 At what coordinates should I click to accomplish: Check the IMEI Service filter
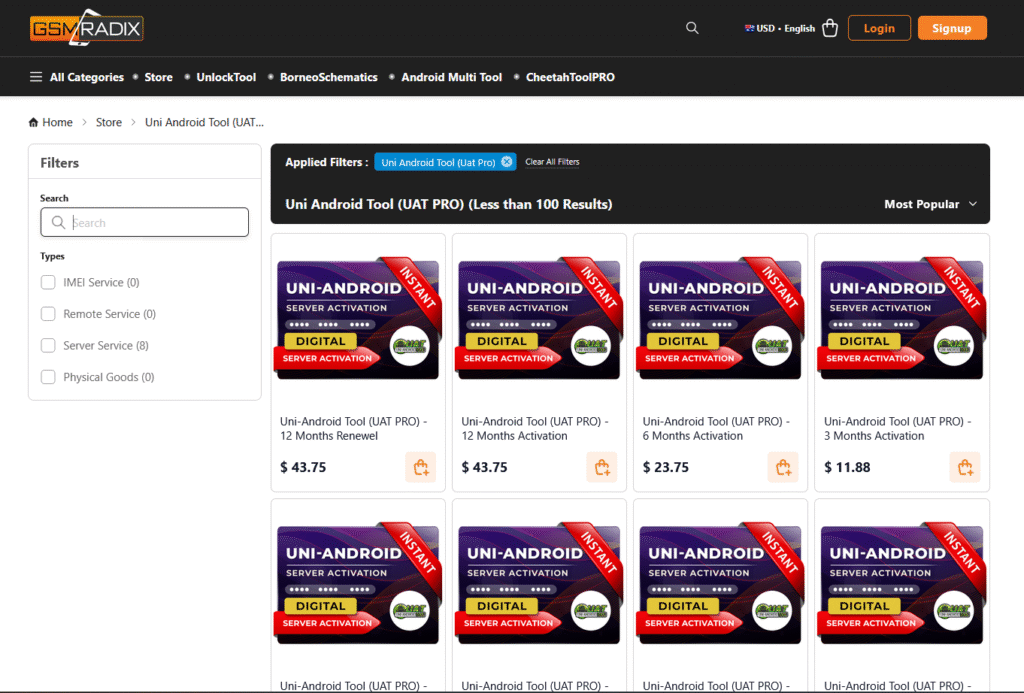48,283
